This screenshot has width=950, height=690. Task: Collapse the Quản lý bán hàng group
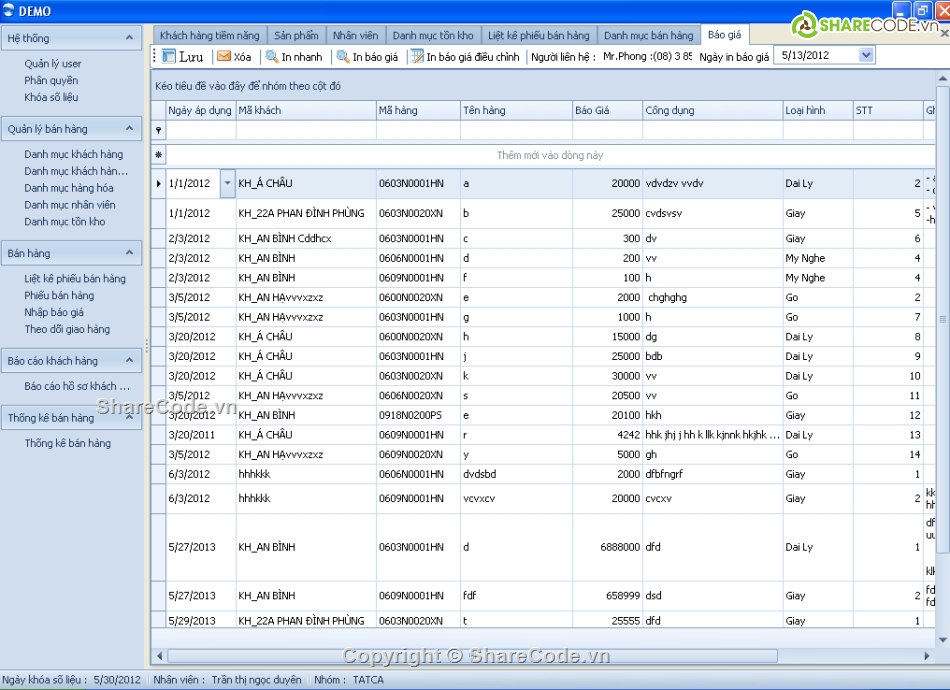129,128
